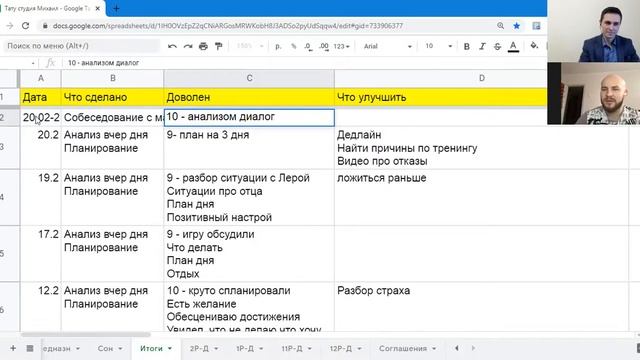The width and height of the screenshot is (640, 360).
Task: Open all sheets list icon
Action: [x=30, y=348]
